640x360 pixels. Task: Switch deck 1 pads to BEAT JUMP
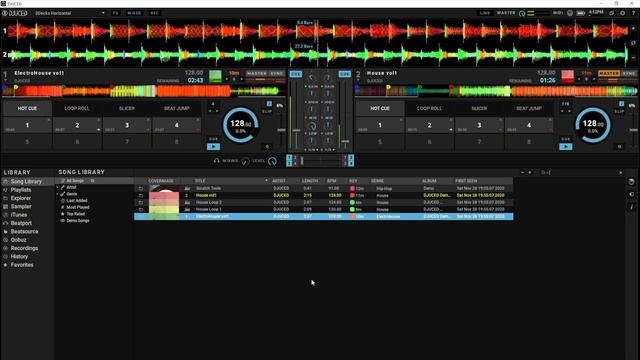[176, 108]
